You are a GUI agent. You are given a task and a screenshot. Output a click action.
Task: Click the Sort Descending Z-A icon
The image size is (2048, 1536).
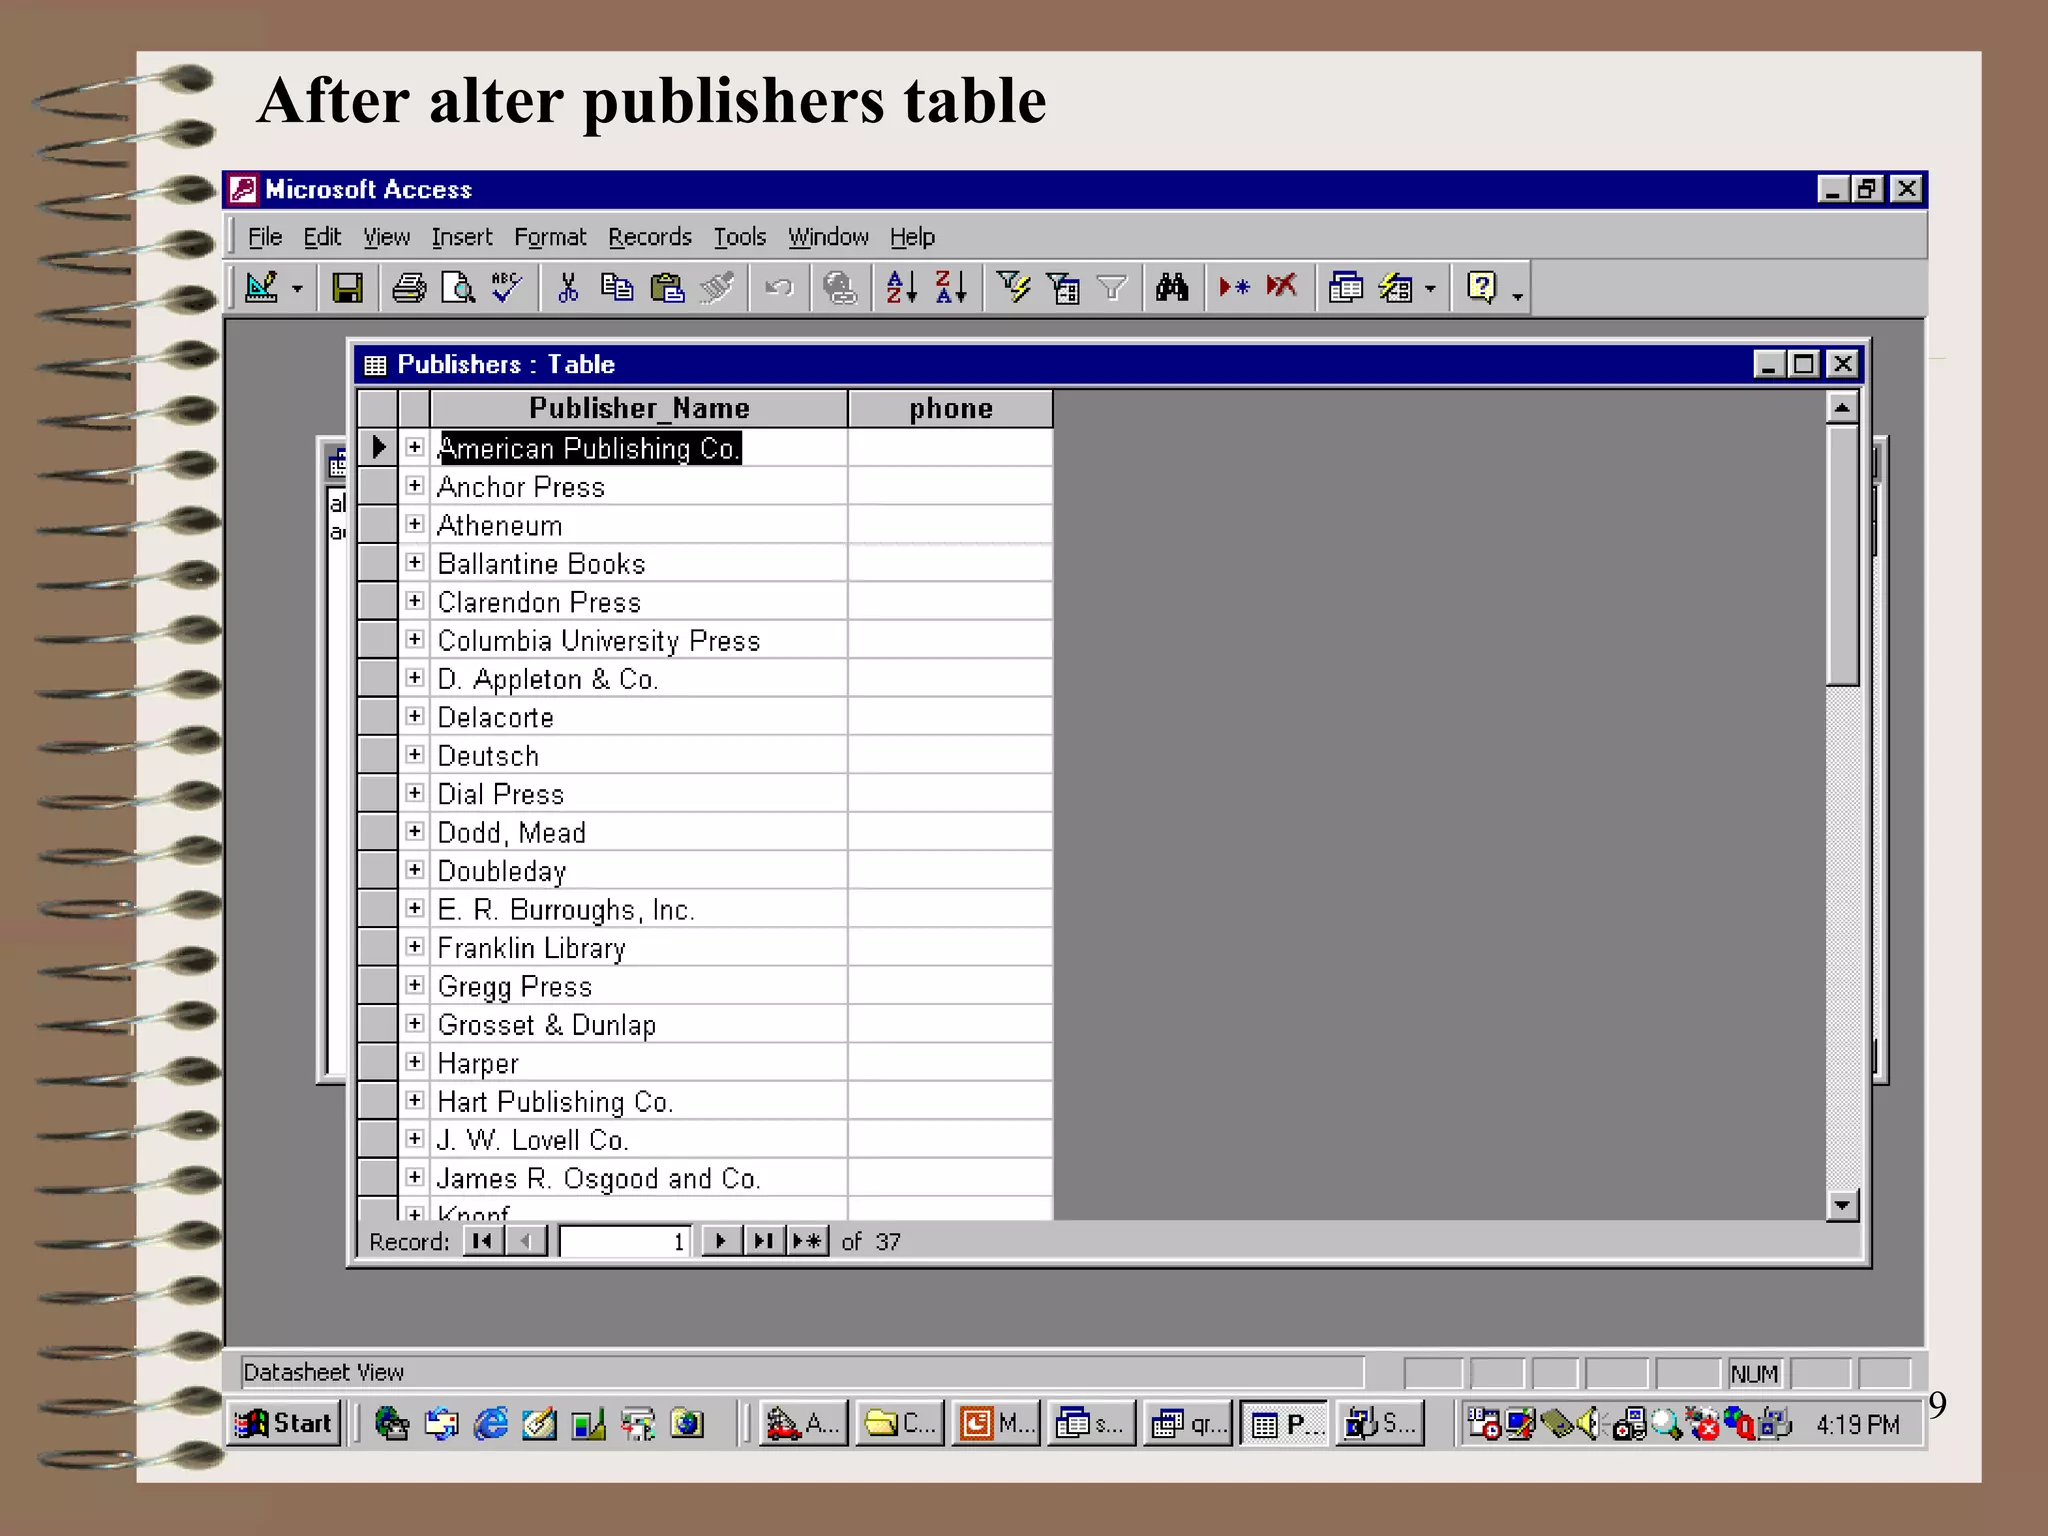pos(950,289)
